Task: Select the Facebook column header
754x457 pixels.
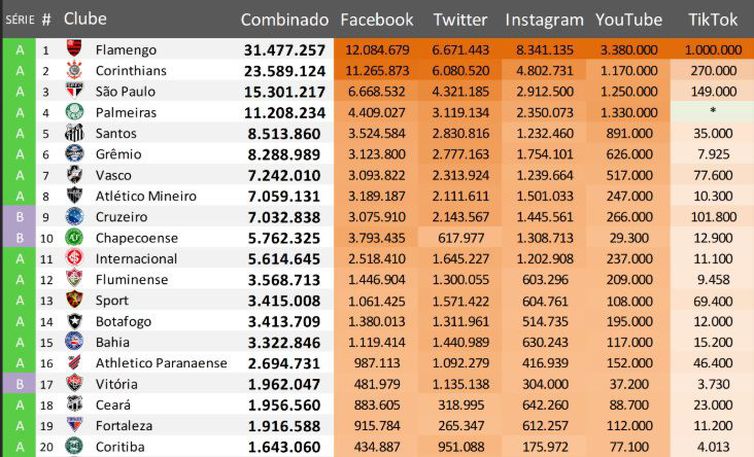Action: (x=377, y=20)
